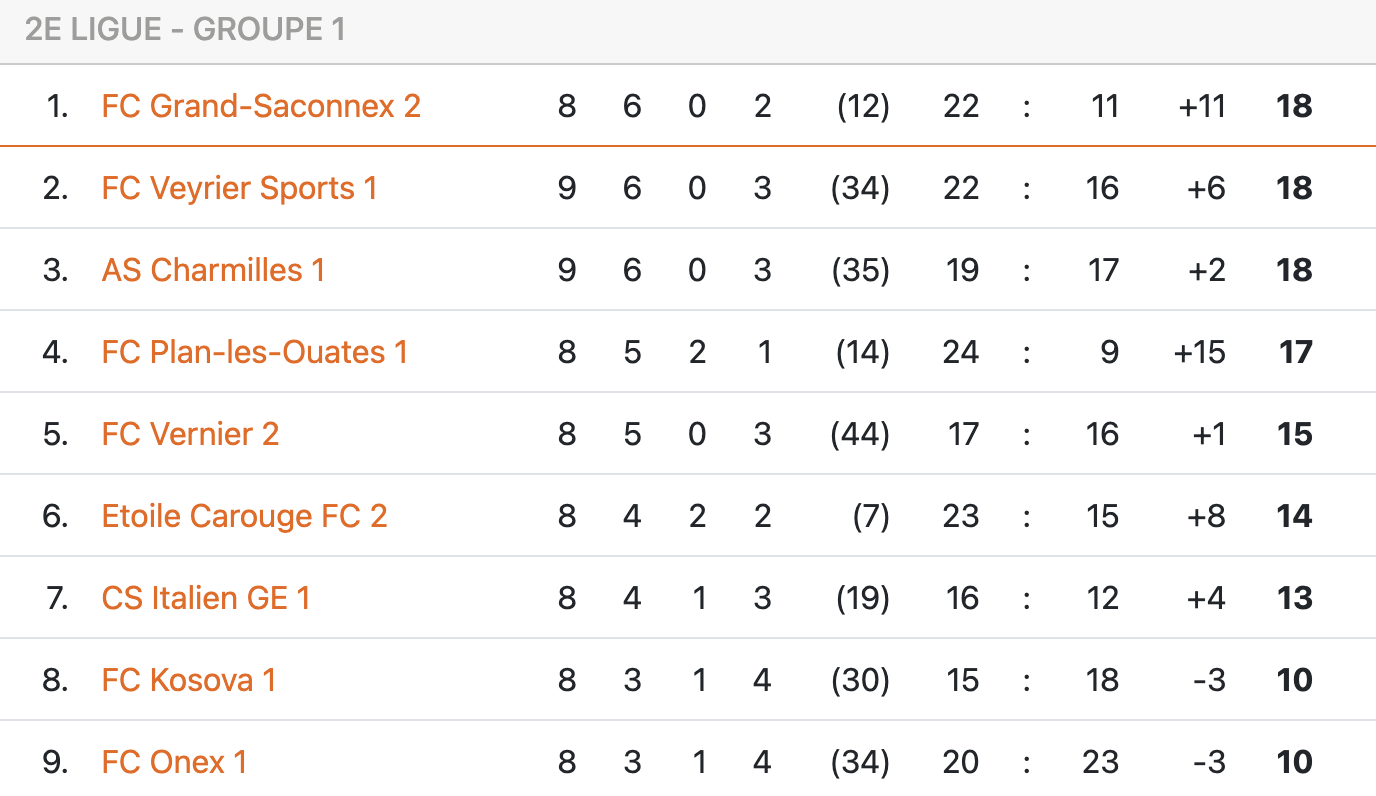This screenshot has height=796, width=1376.
Task: Click the (35) value in AS Charmilles row
Action: (860, 270)
